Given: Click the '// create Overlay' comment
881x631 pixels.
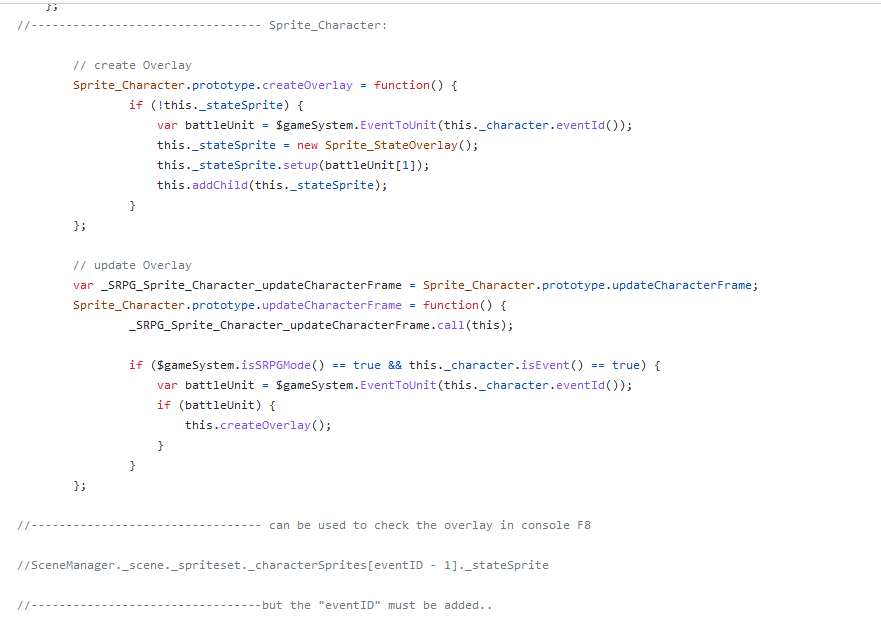Looking at the screenshot, I should click(x=132, y=65).
